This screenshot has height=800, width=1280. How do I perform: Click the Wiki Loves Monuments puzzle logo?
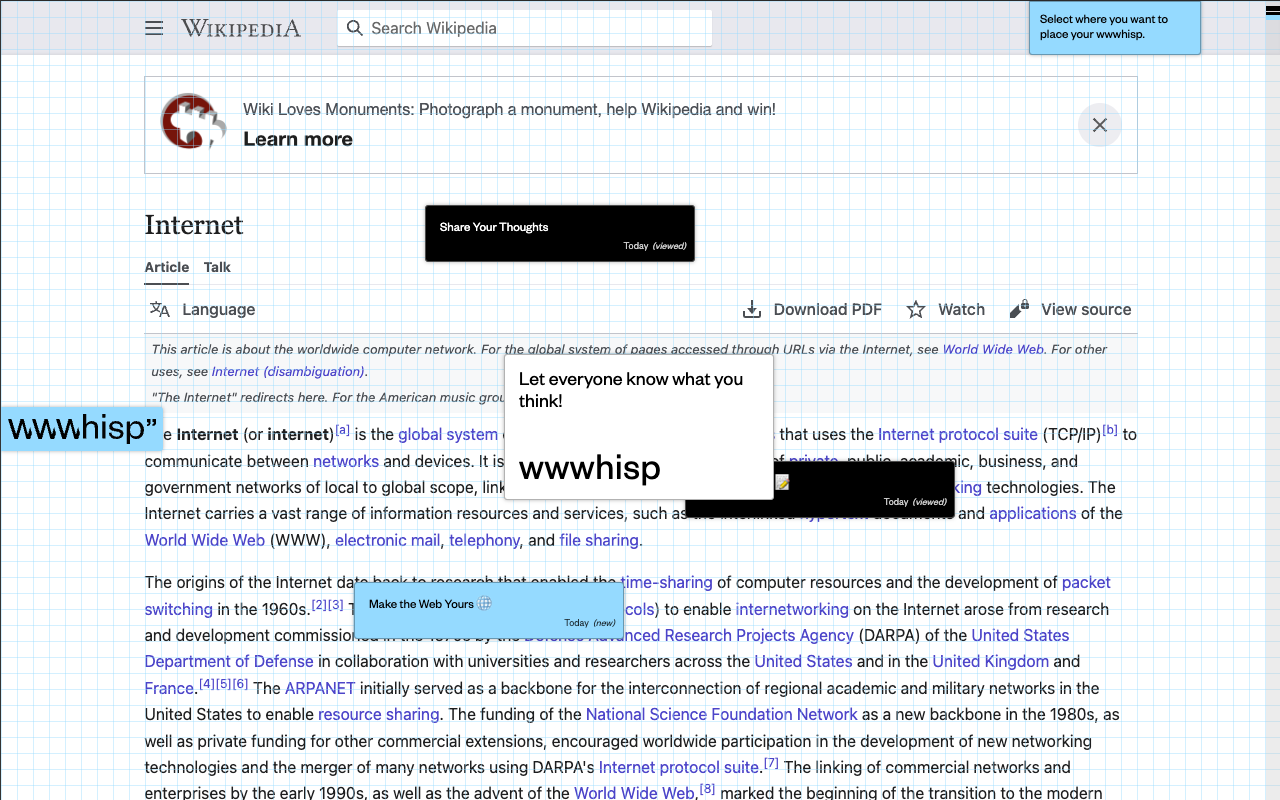pyautogui.click(x=193, y=122)
